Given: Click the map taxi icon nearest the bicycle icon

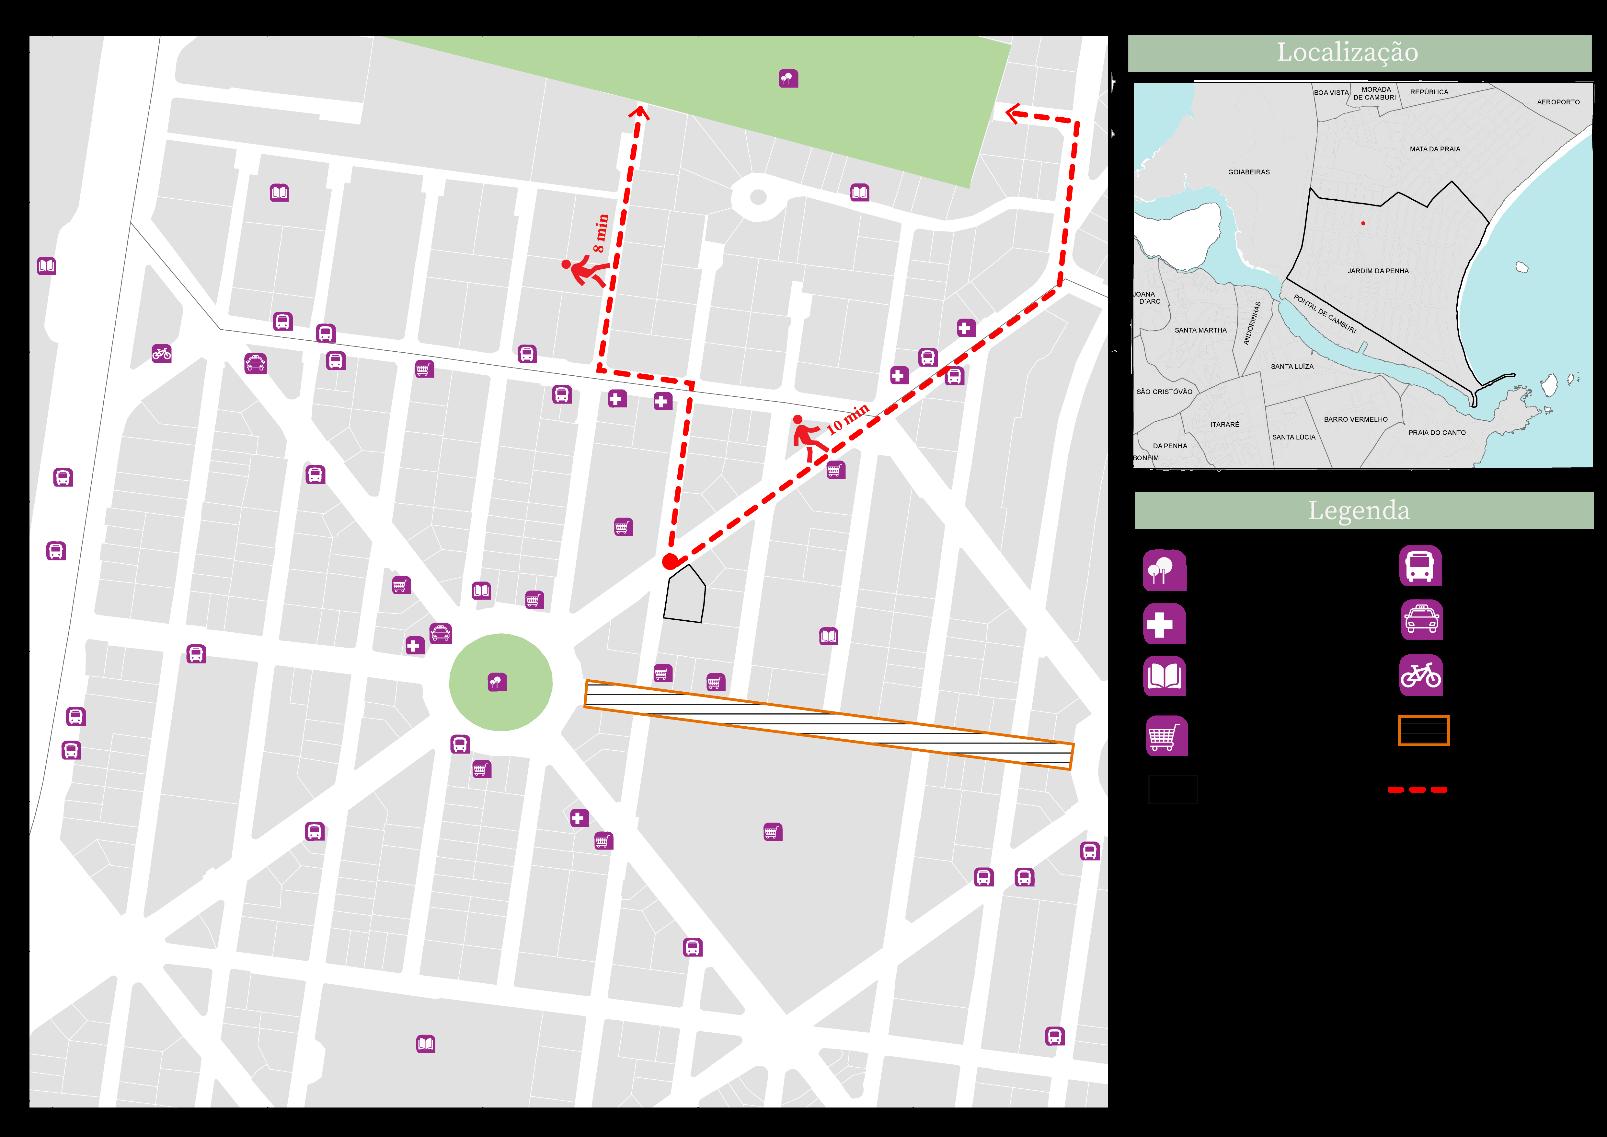Looking at the screenshot, I should pos(256,363).
